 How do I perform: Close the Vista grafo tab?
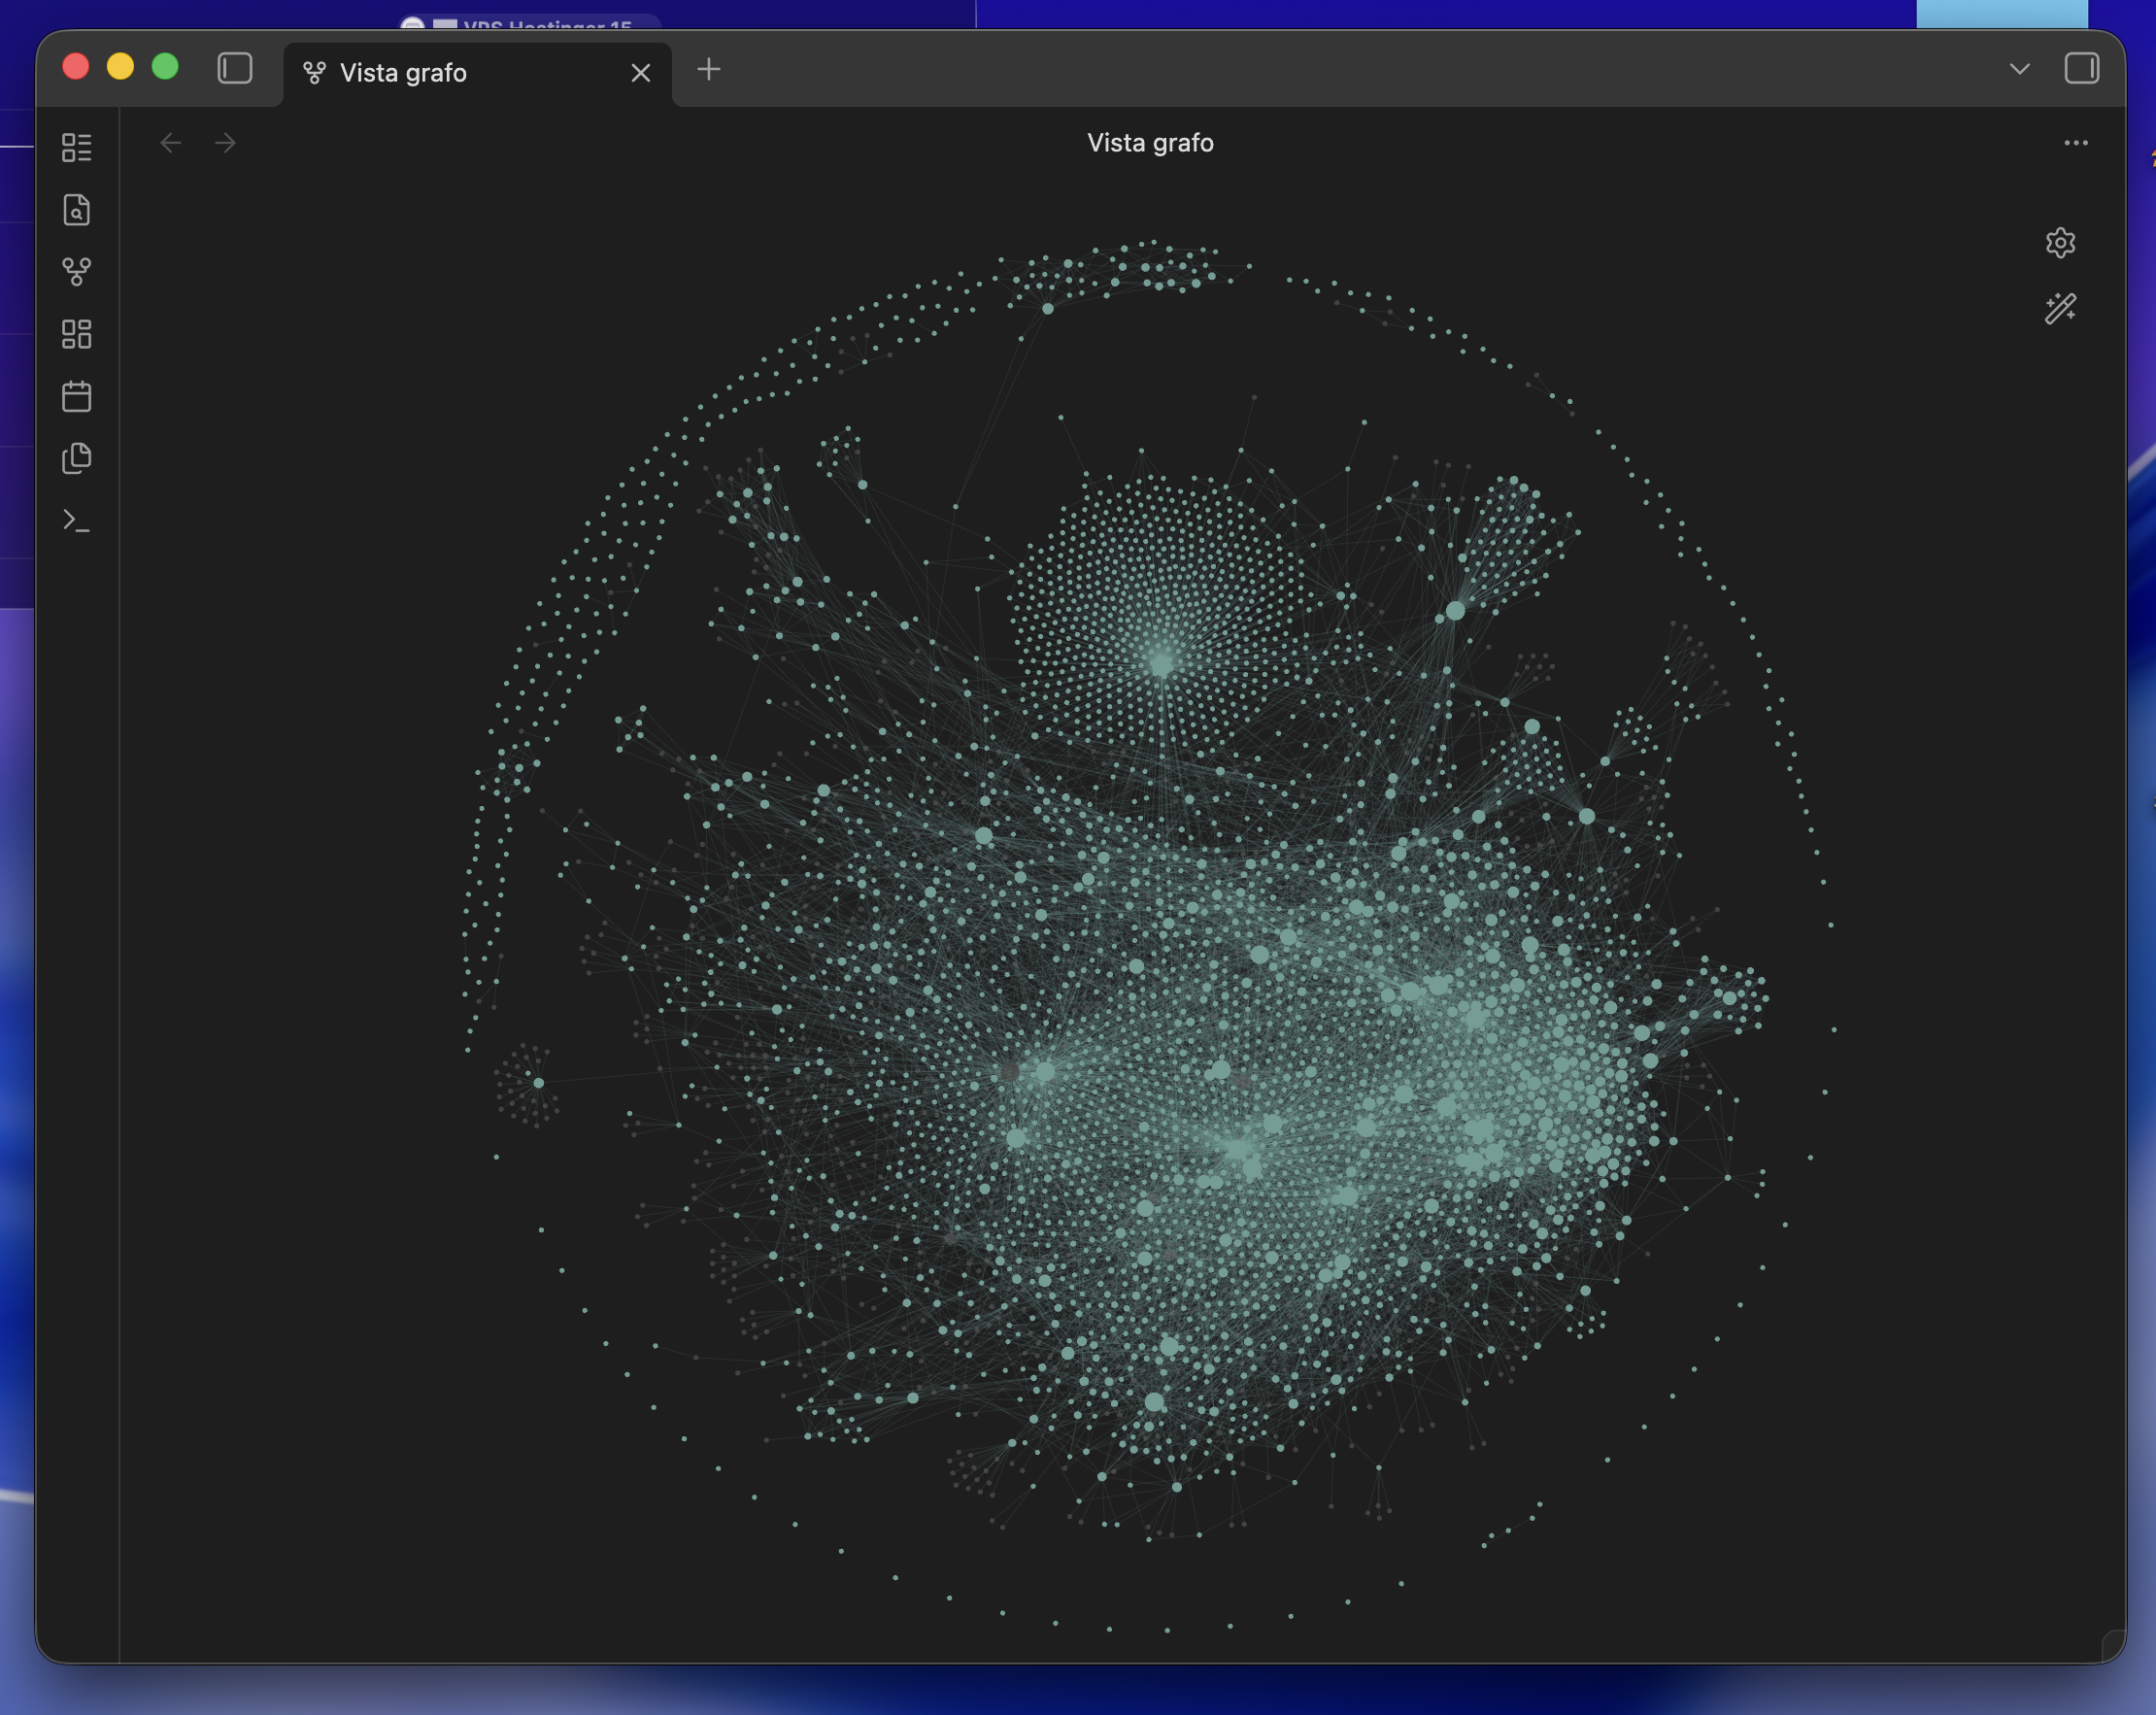641,73
